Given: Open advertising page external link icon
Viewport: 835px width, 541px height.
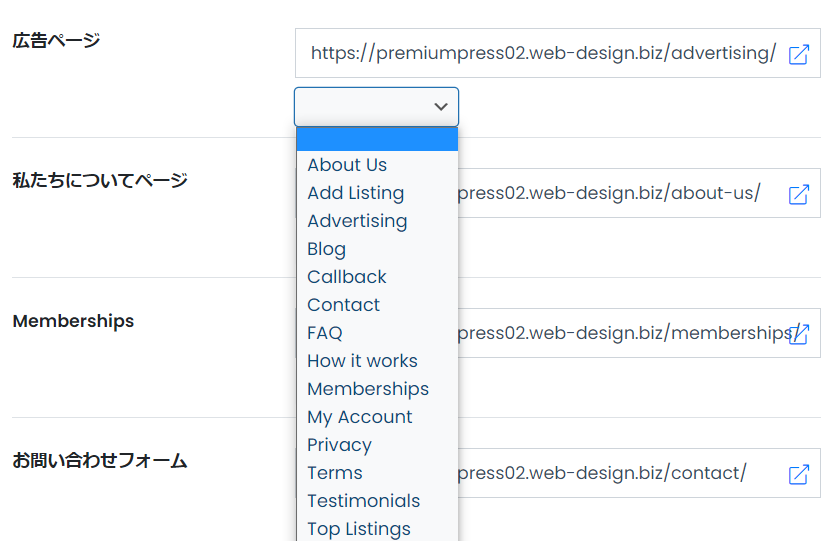Looking at the screenshot, I should coord(799,54).
